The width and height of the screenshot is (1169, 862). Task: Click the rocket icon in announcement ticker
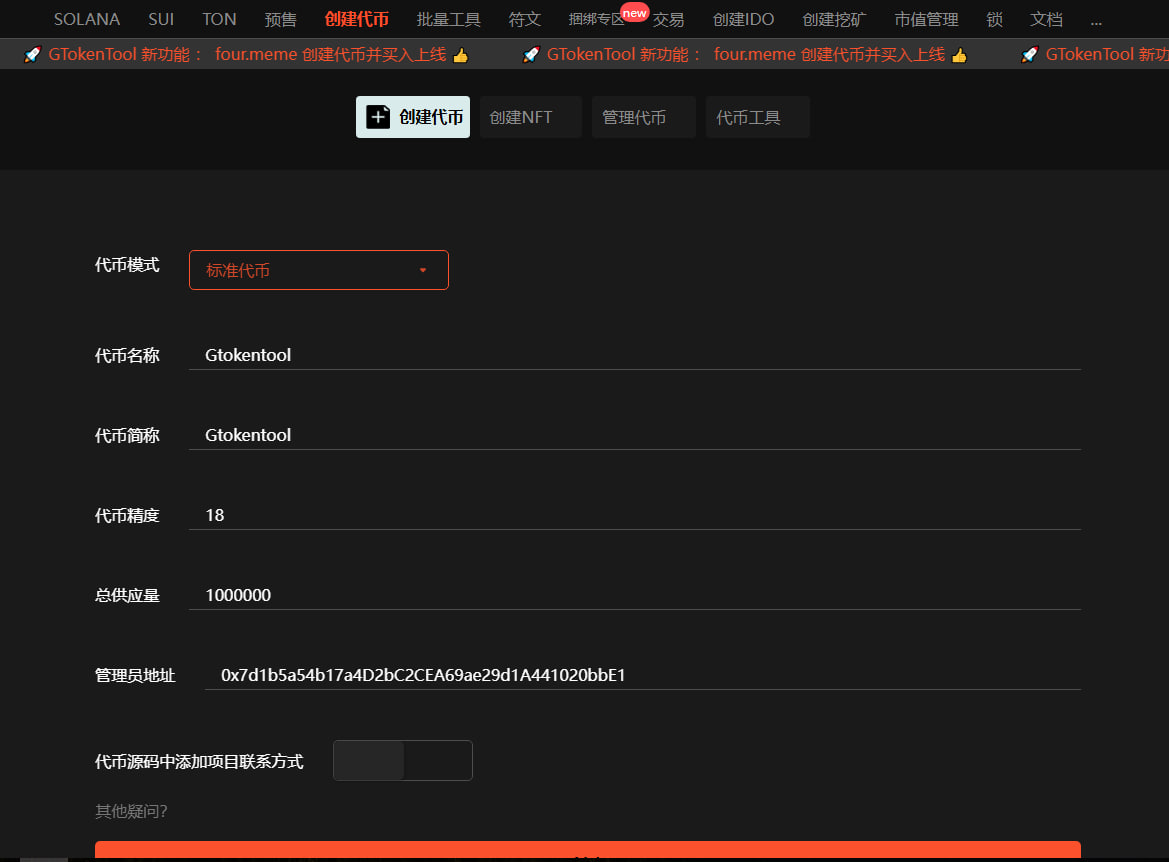point(32,55)
